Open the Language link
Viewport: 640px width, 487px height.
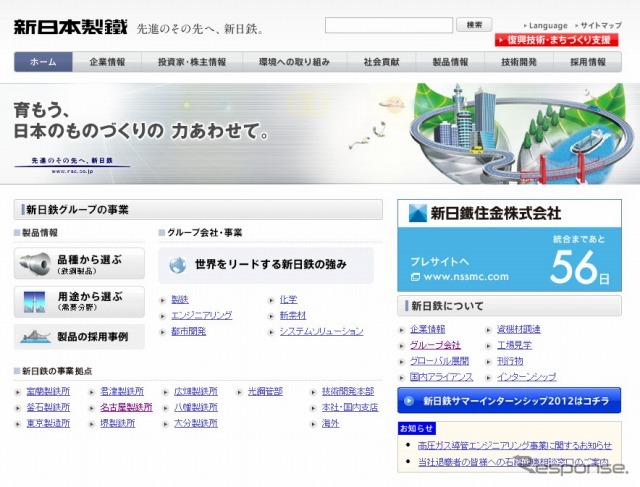coord(548,26)
